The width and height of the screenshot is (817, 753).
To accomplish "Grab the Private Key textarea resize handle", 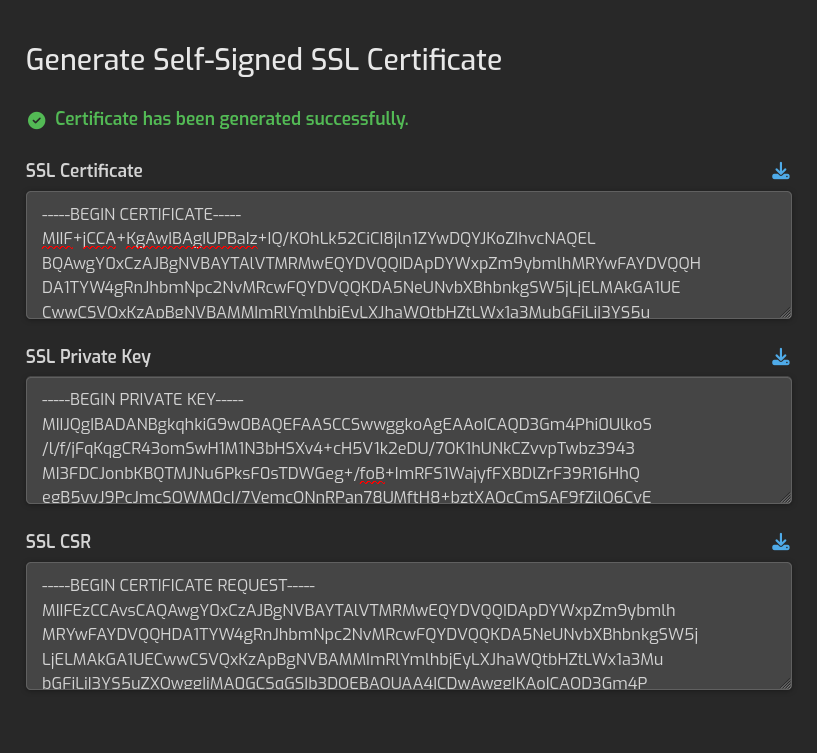I will [786, 498].
